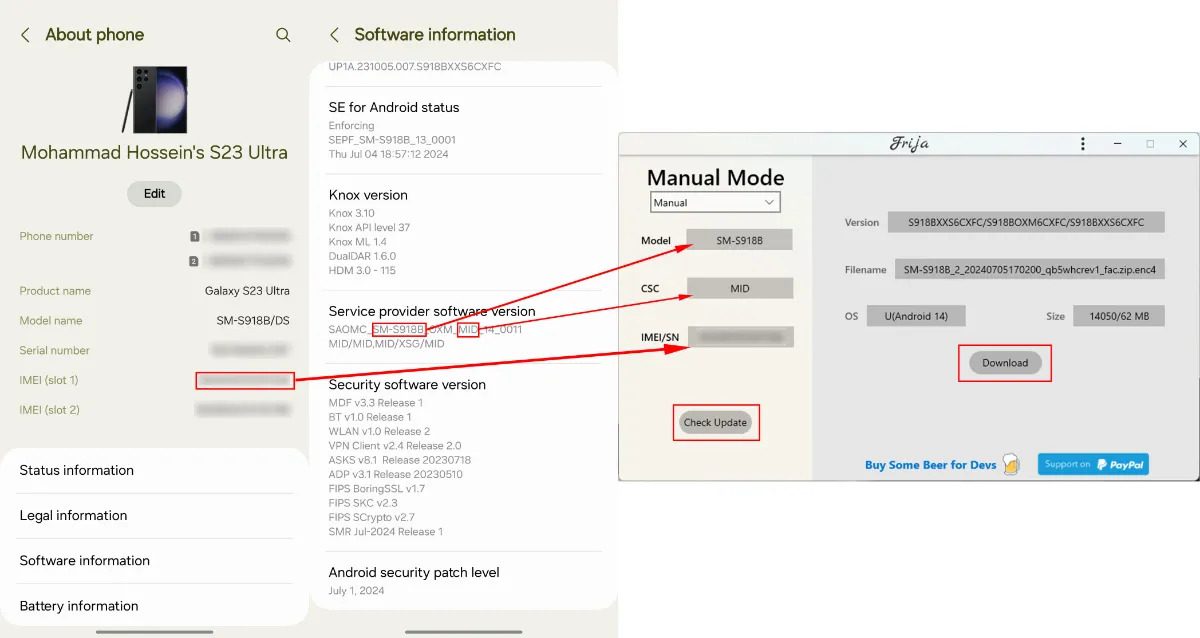Click Check Update in Frija

point(716,422)
